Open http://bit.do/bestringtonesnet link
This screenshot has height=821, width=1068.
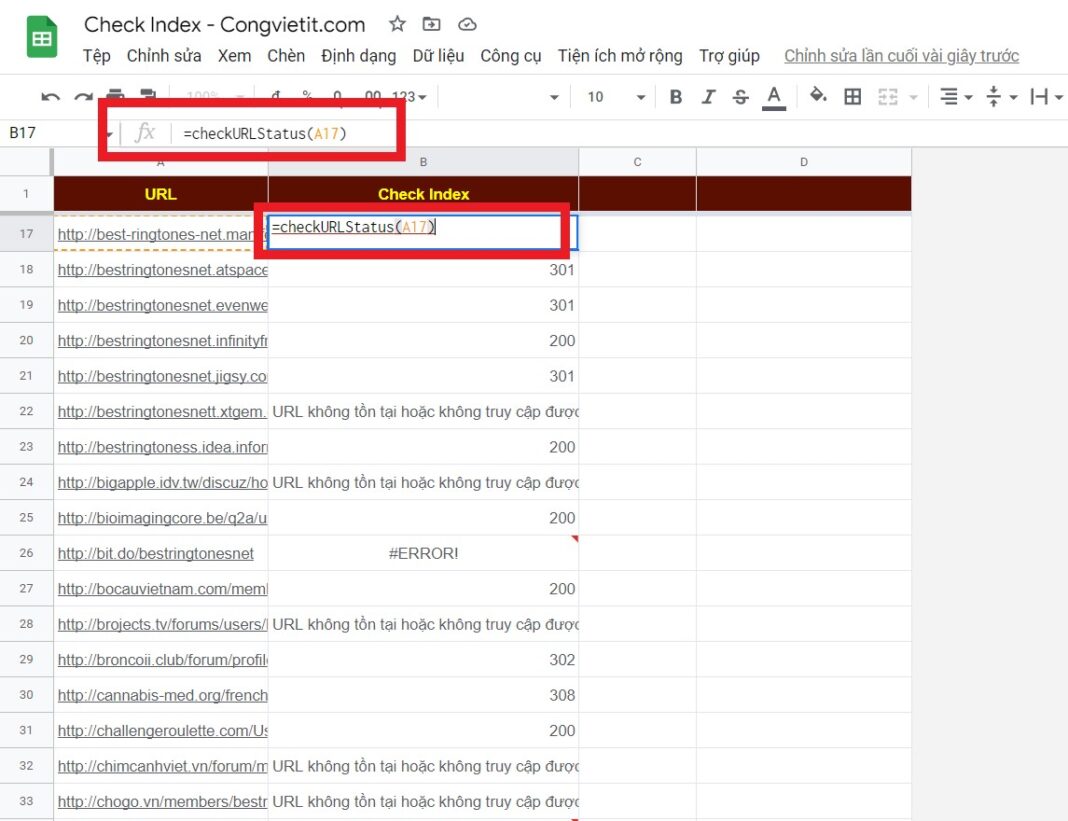(x=155, y=553)
